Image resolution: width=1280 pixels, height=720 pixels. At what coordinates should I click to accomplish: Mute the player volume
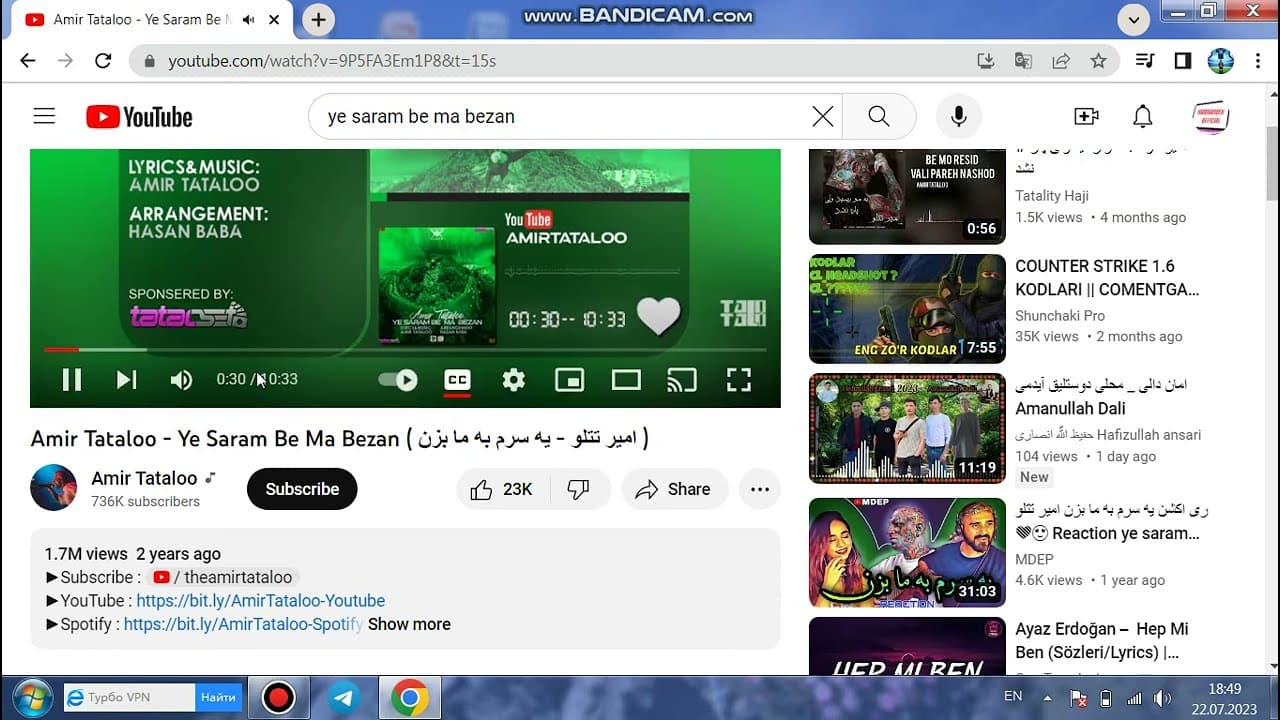tap(181, 379)
